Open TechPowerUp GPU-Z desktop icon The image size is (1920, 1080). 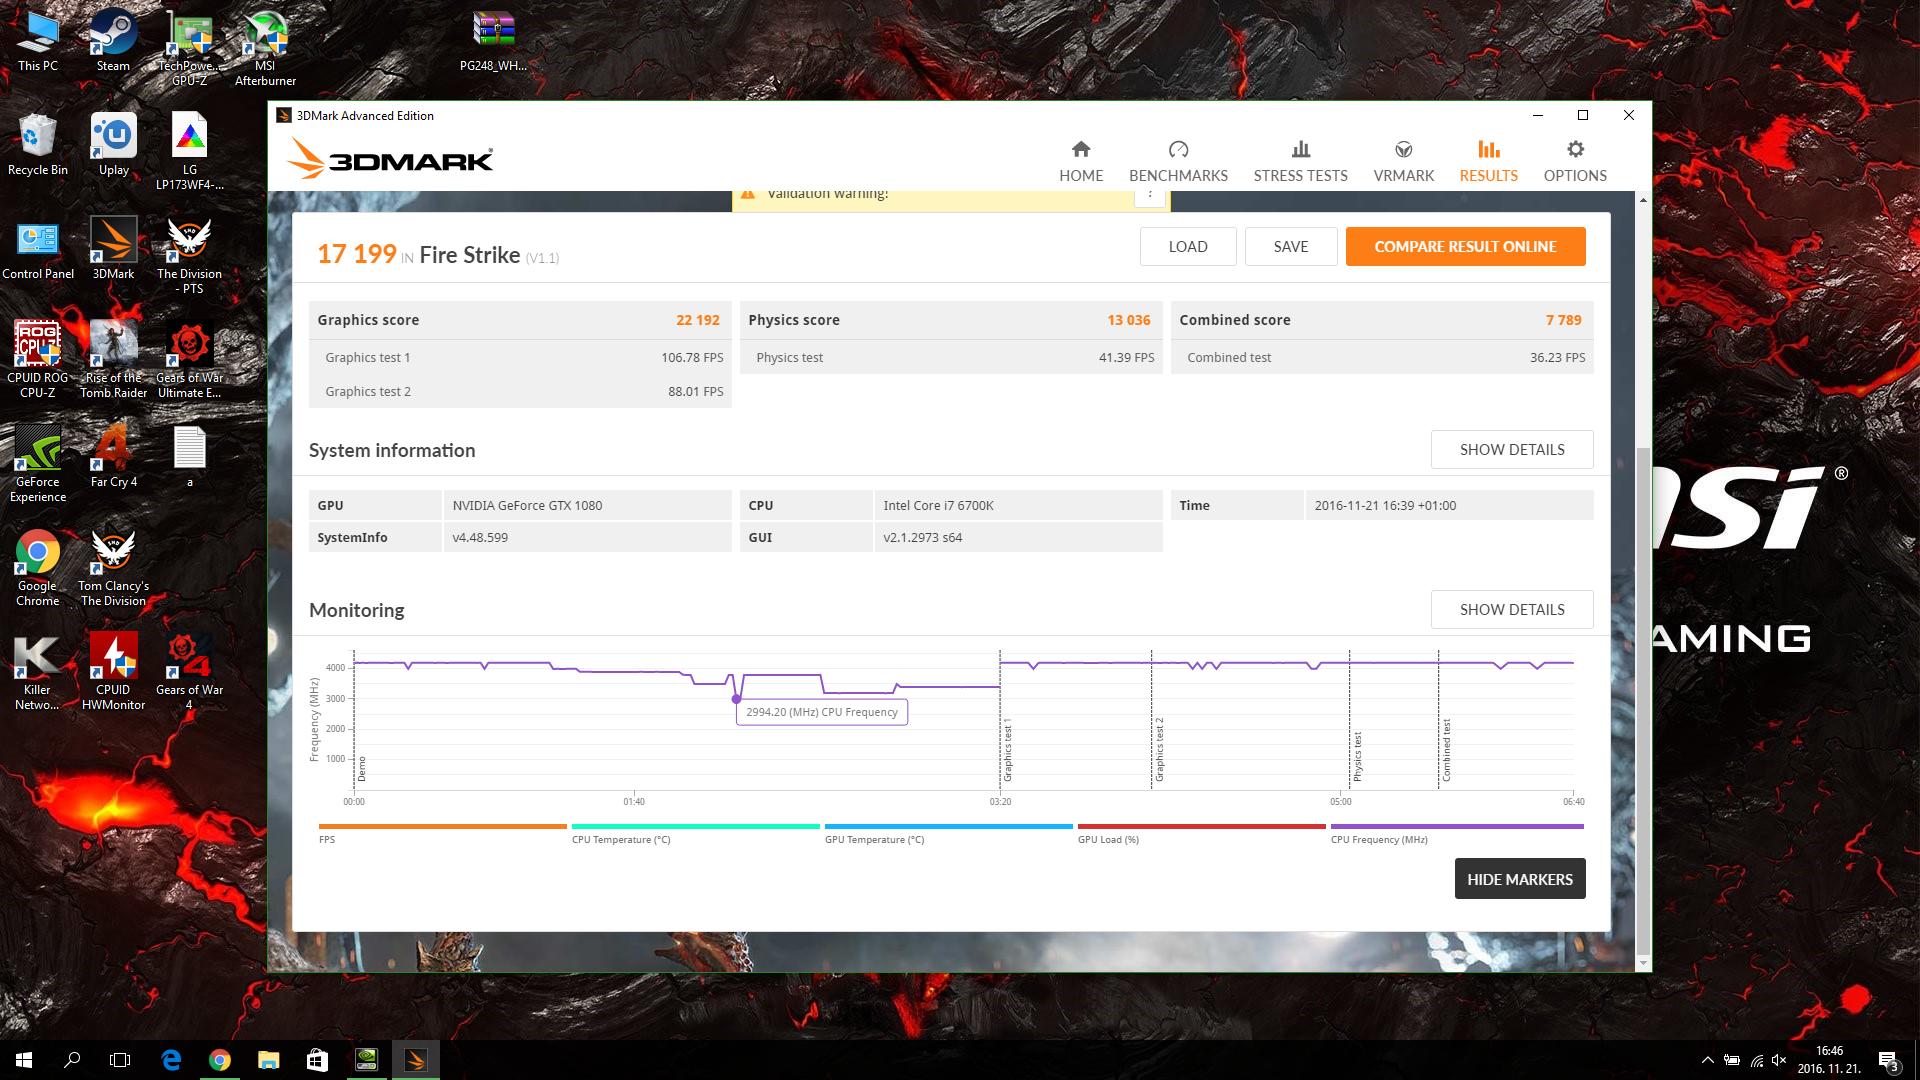click(x=190, y=48)
